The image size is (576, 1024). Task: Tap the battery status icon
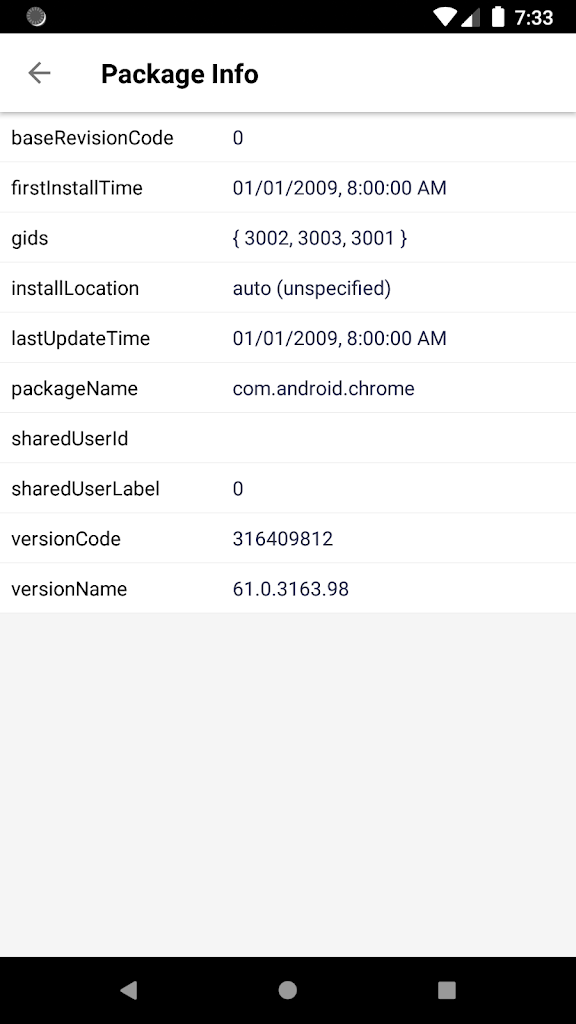498,17
